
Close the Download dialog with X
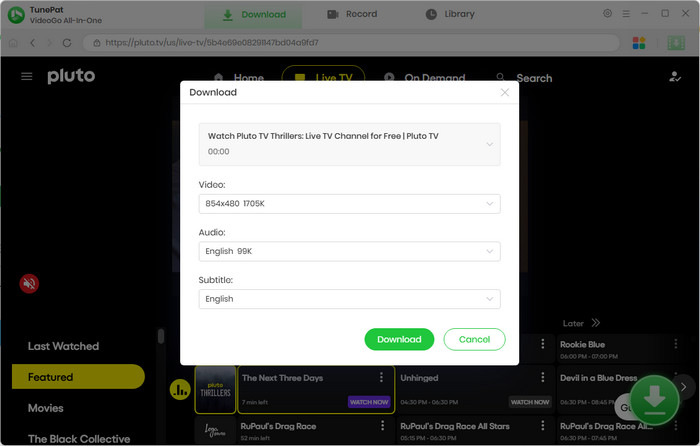(505, 92)
